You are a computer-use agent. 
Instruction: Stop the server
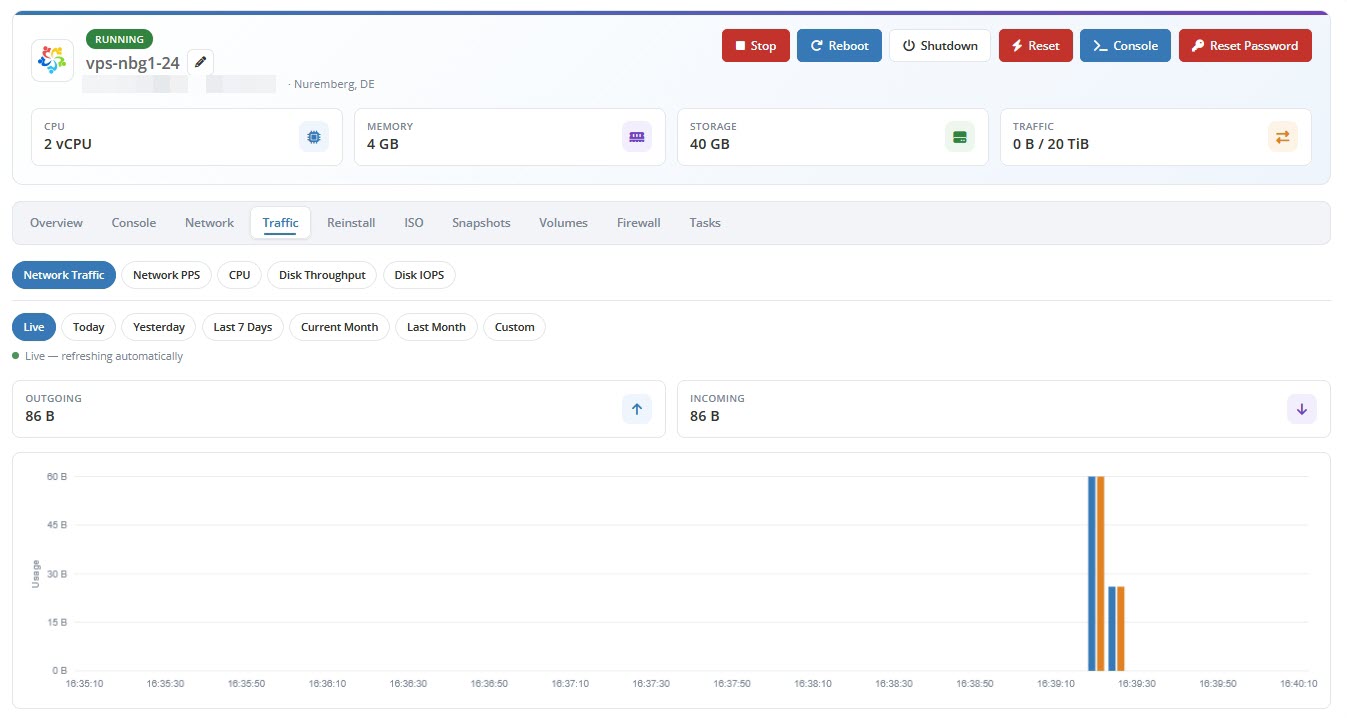pyautogui.click(x=756, y=46)
